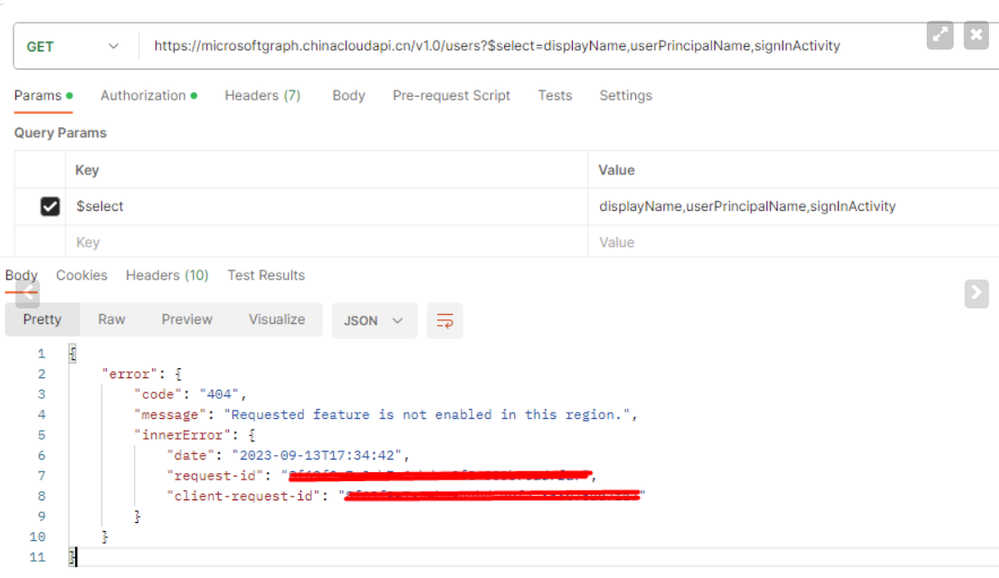Open the GET method dropdown

tap(72, 47)
